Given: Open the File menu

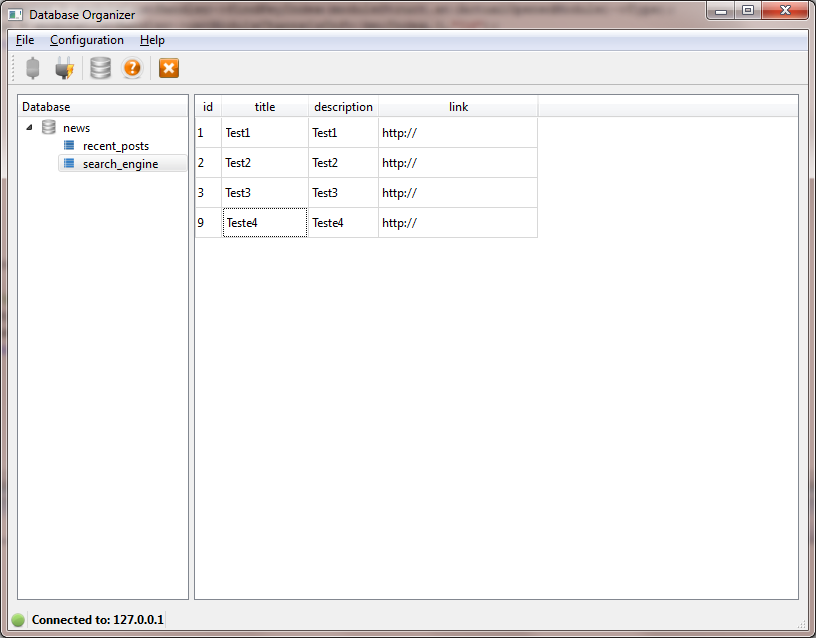Looking at the screenshot, I should (x=25, y=40).
